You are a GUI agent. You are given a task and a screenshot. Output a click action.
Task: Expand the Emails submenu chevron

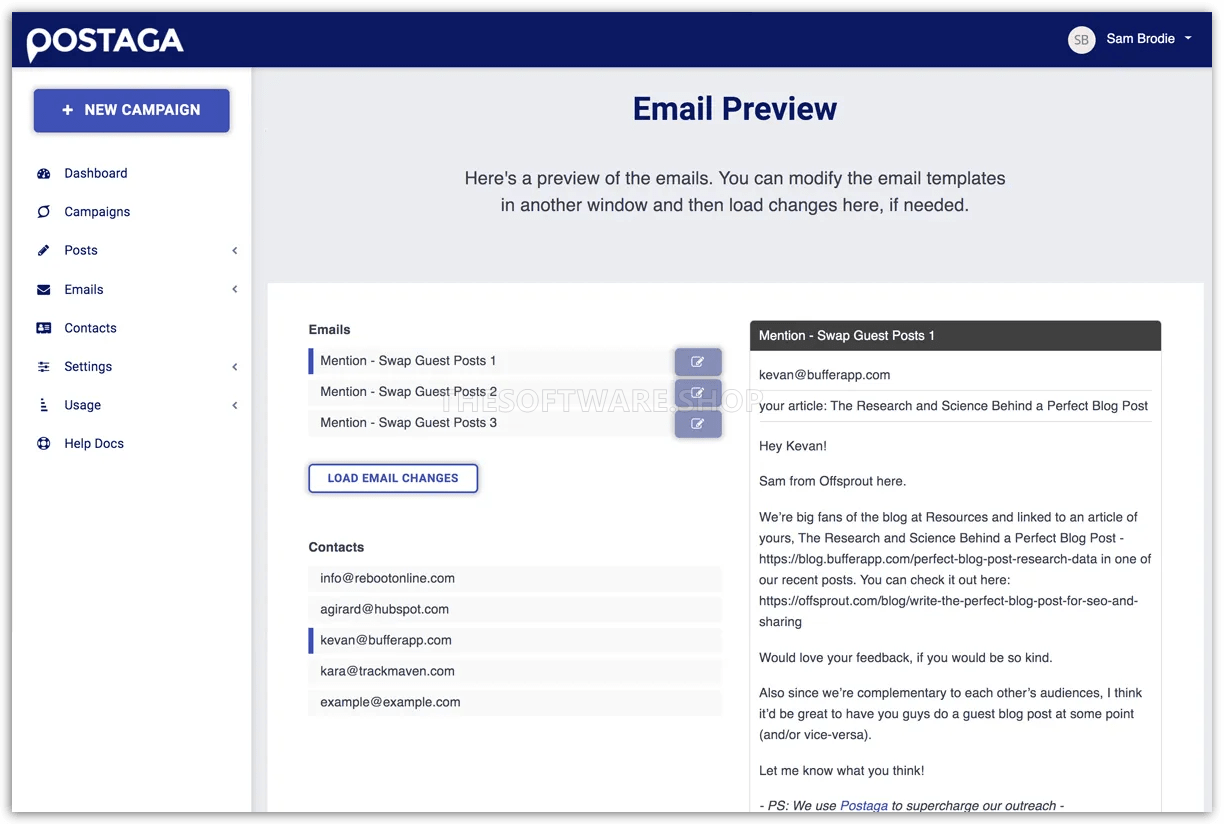[x=235, y=290]
